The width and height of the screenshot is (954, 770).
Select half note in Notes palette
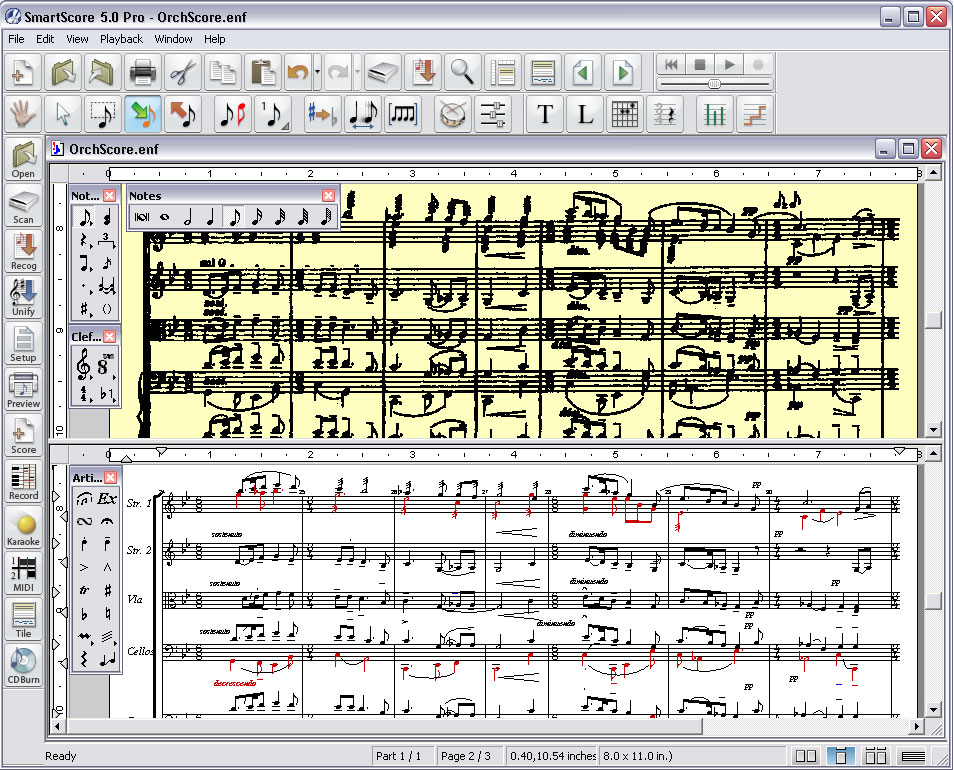point(187,217)
